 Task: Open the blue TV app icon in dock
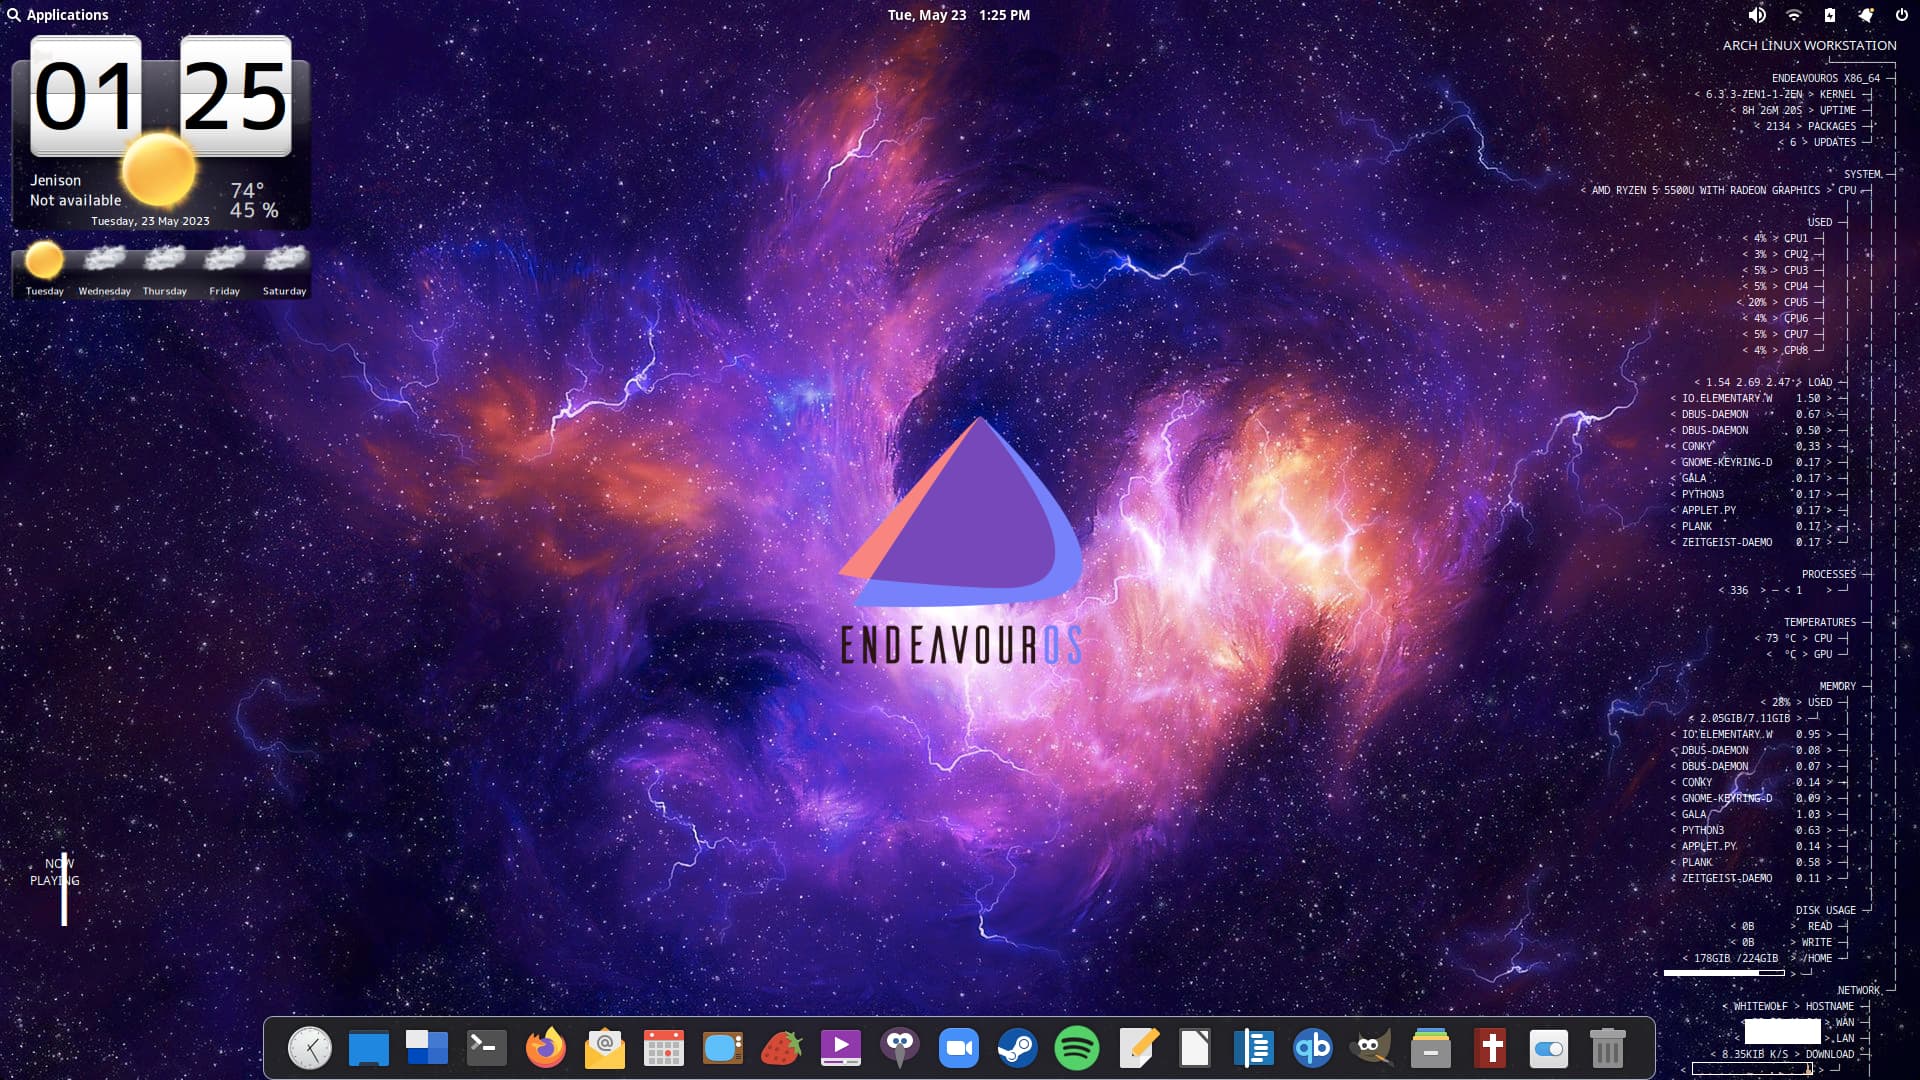tap(723, 1048)
